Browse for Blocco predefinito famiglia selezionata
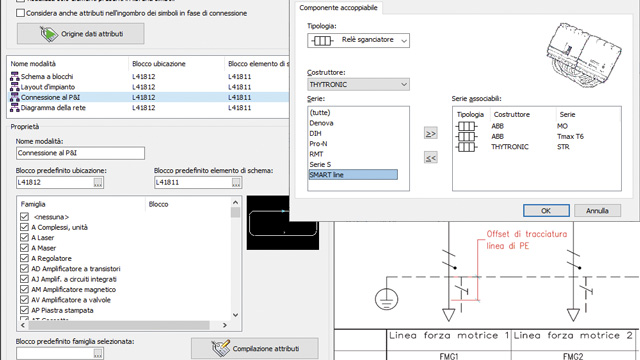This screenshot has height=360, width=640. click(x=98, y=353)
